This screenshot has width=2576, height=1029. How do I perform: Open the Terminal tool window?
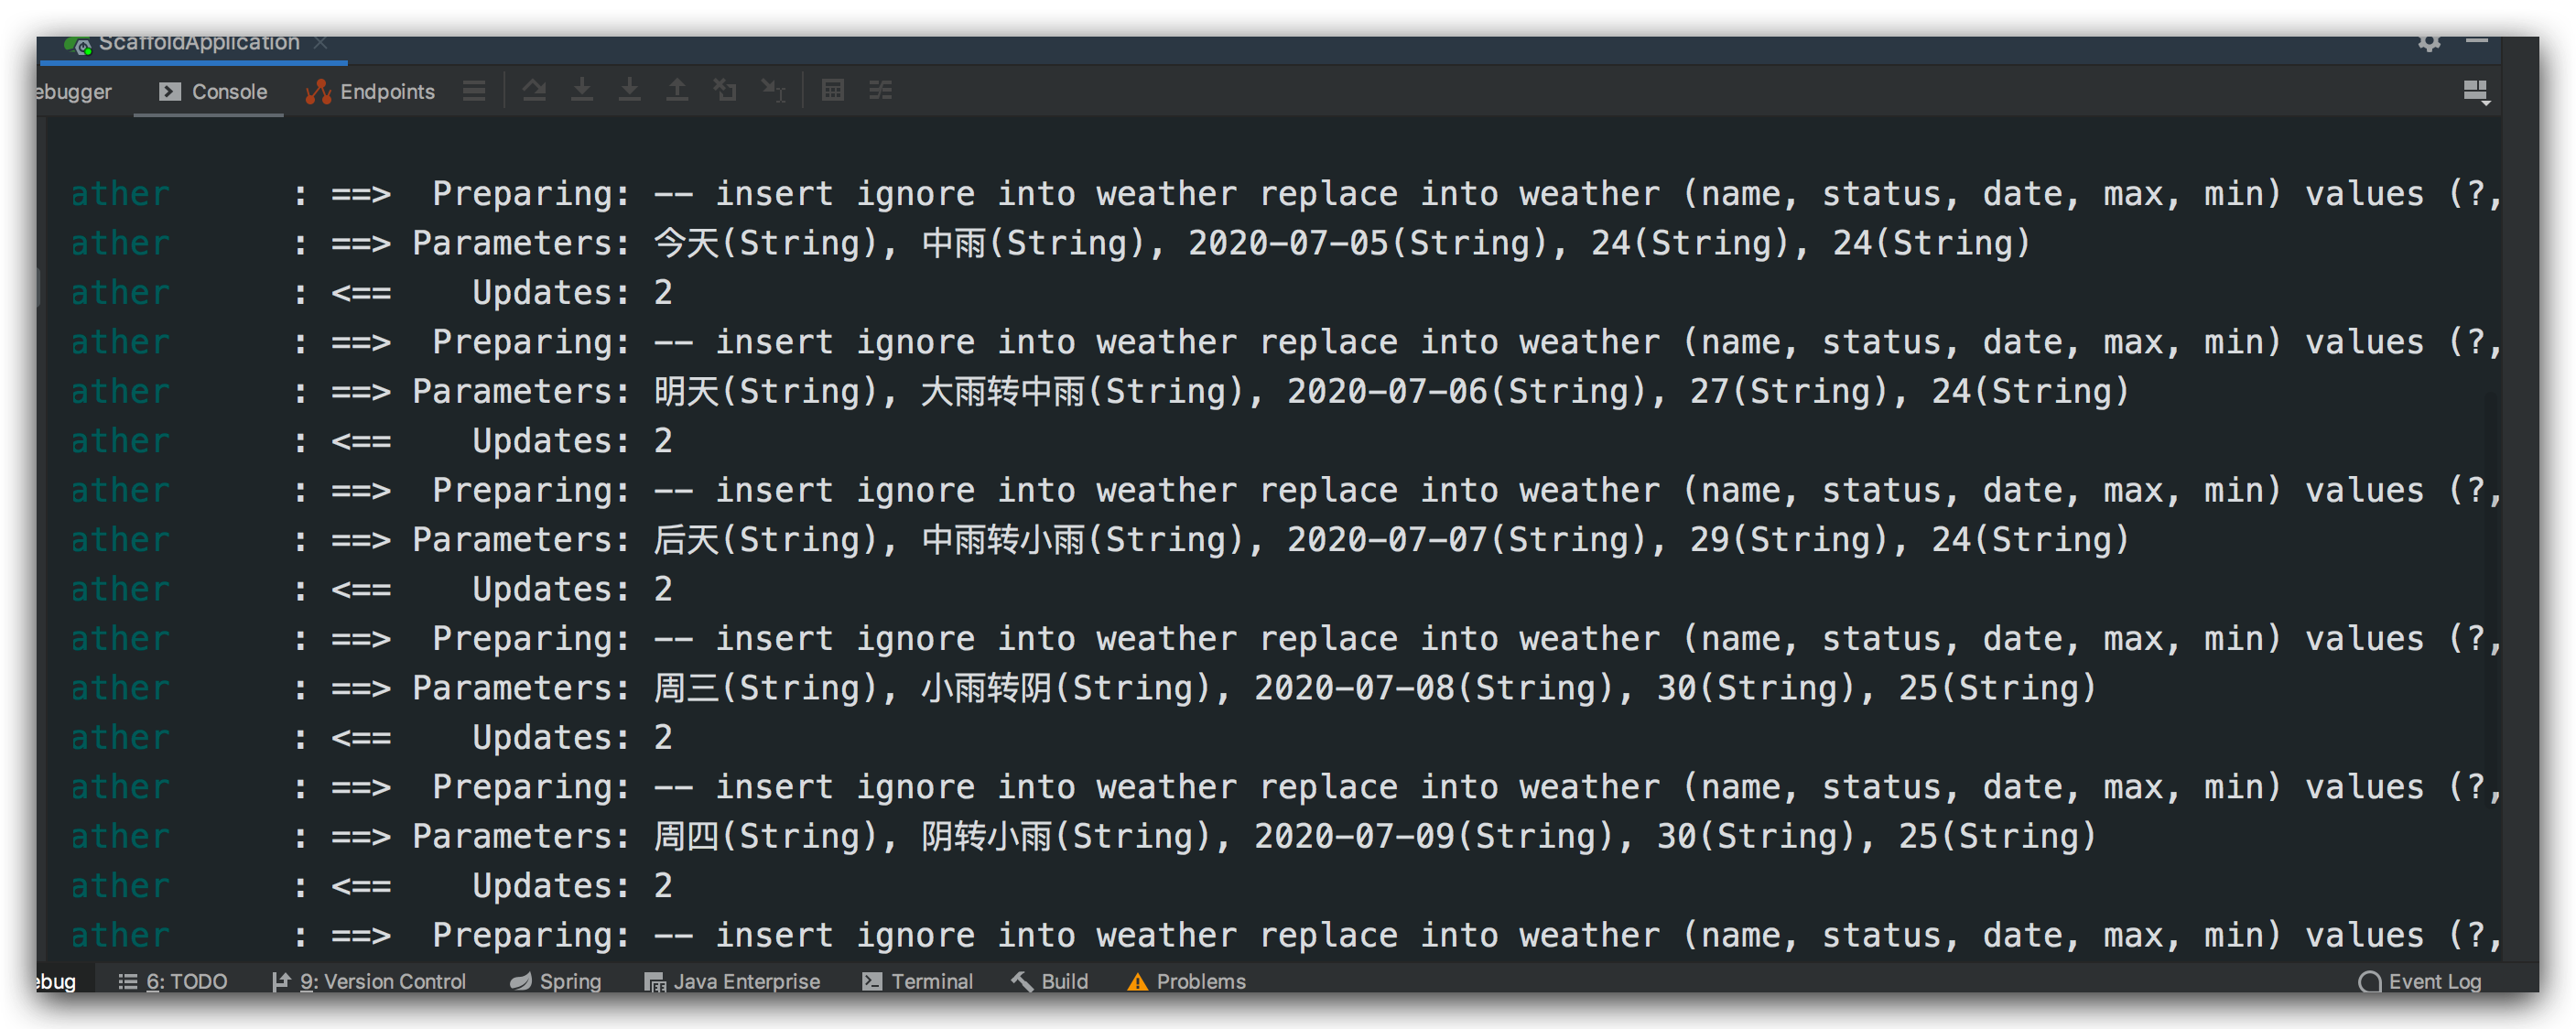click(917, 981)
